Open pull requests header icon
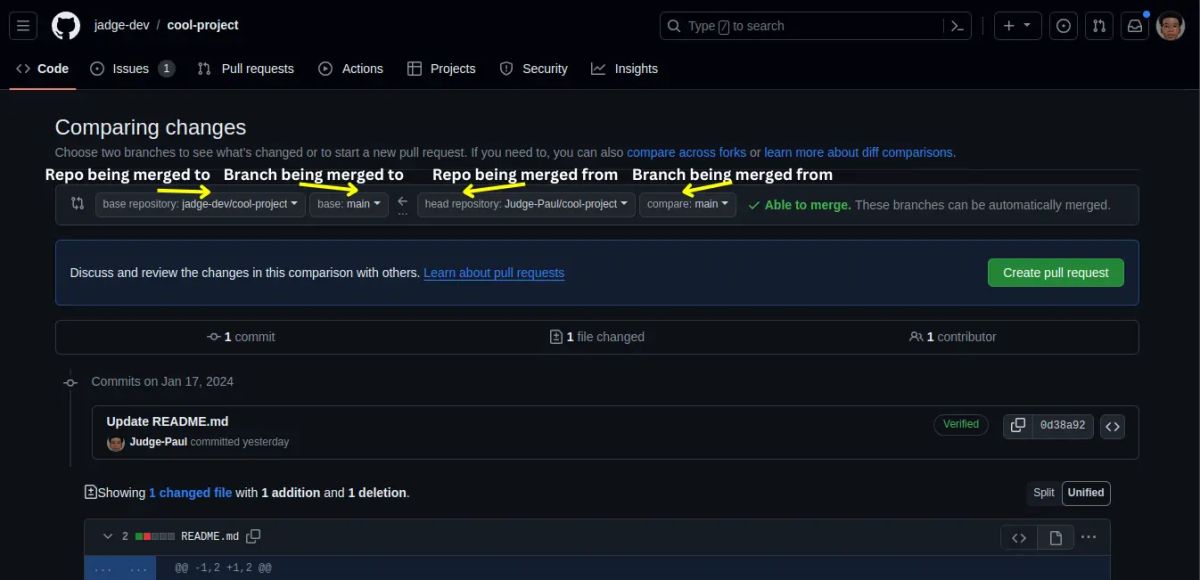 [x=1099, y=26]
